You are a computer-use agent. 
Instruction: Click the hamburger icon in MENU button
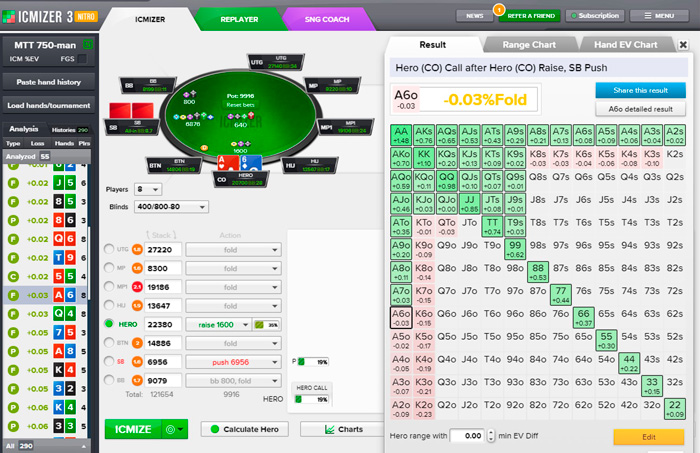tap(648, 16)
